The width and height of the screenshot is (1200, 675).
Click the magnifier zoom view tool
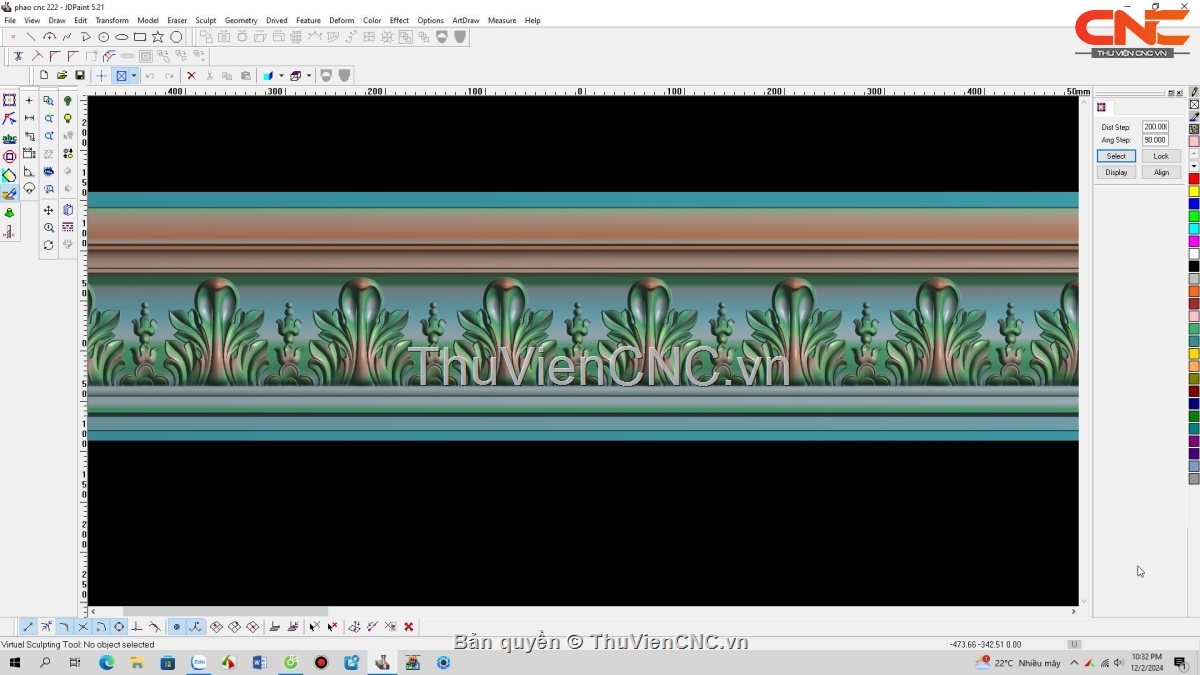[48, 228]
